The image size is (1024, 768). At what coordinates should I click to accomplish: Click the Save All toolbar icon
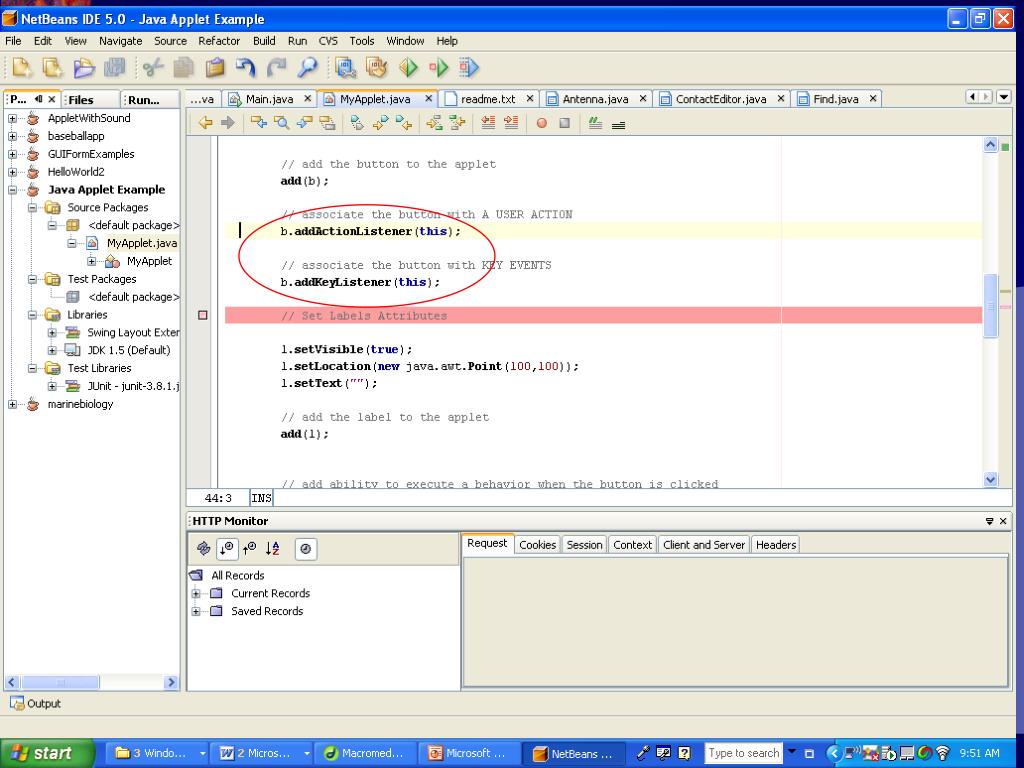tap(115, 67)
